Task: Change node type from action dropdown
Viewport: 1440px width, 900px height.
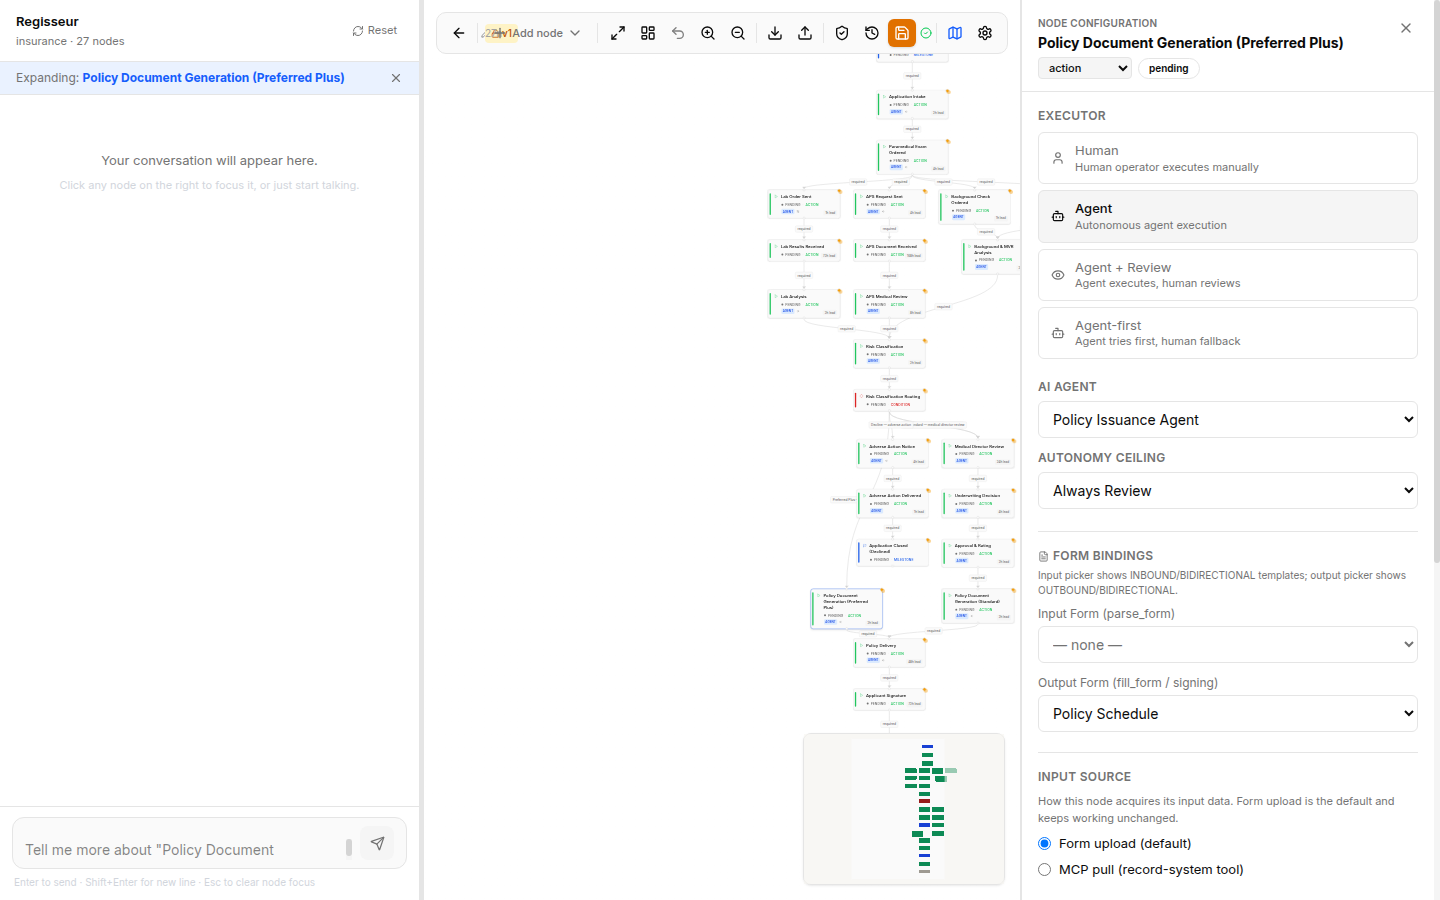Action: (1085, 68)
